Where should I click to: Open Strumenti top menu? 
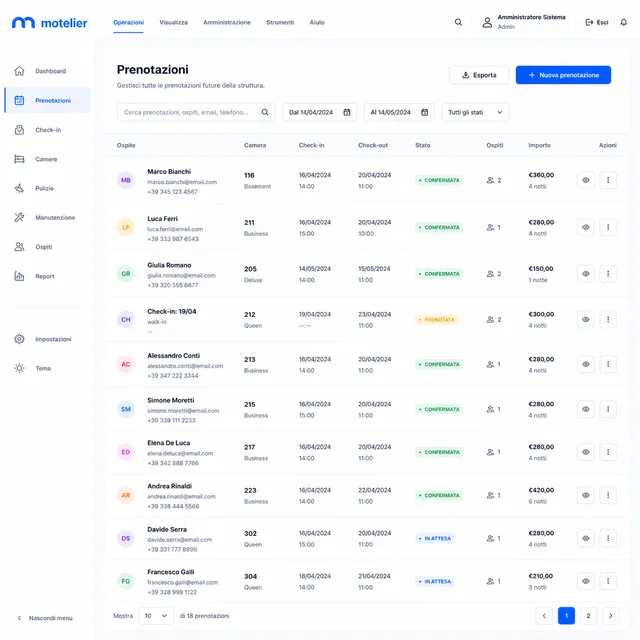[280, 22]
